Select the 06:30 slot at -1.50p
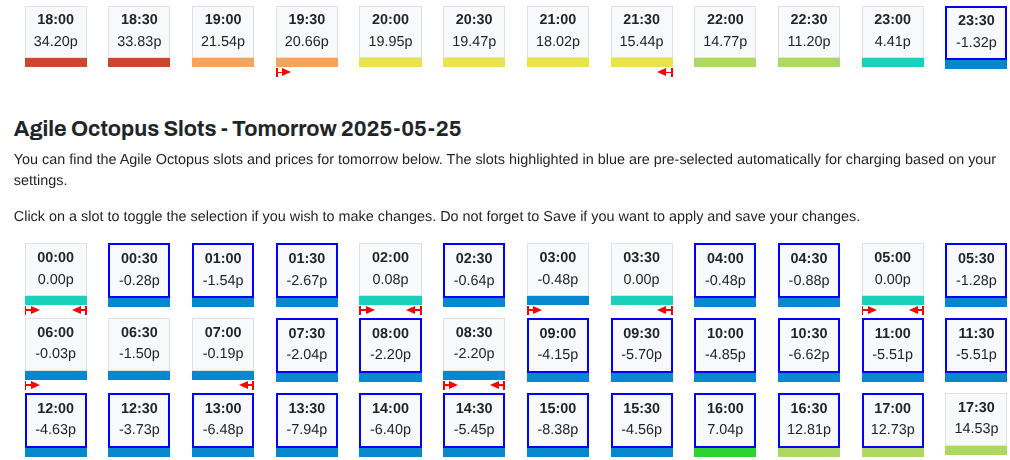Viewport: 1010px width, 460px height. 139,344
